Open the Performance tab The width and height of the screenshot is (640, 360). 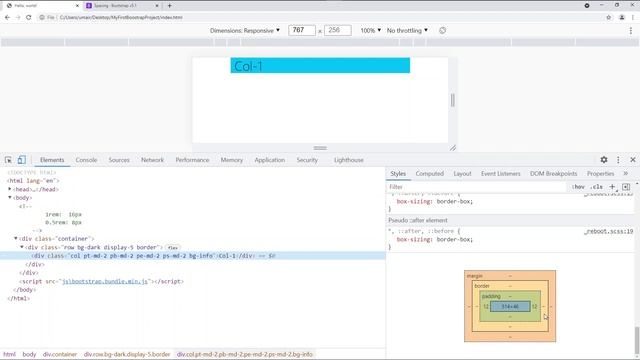[192, 160]
